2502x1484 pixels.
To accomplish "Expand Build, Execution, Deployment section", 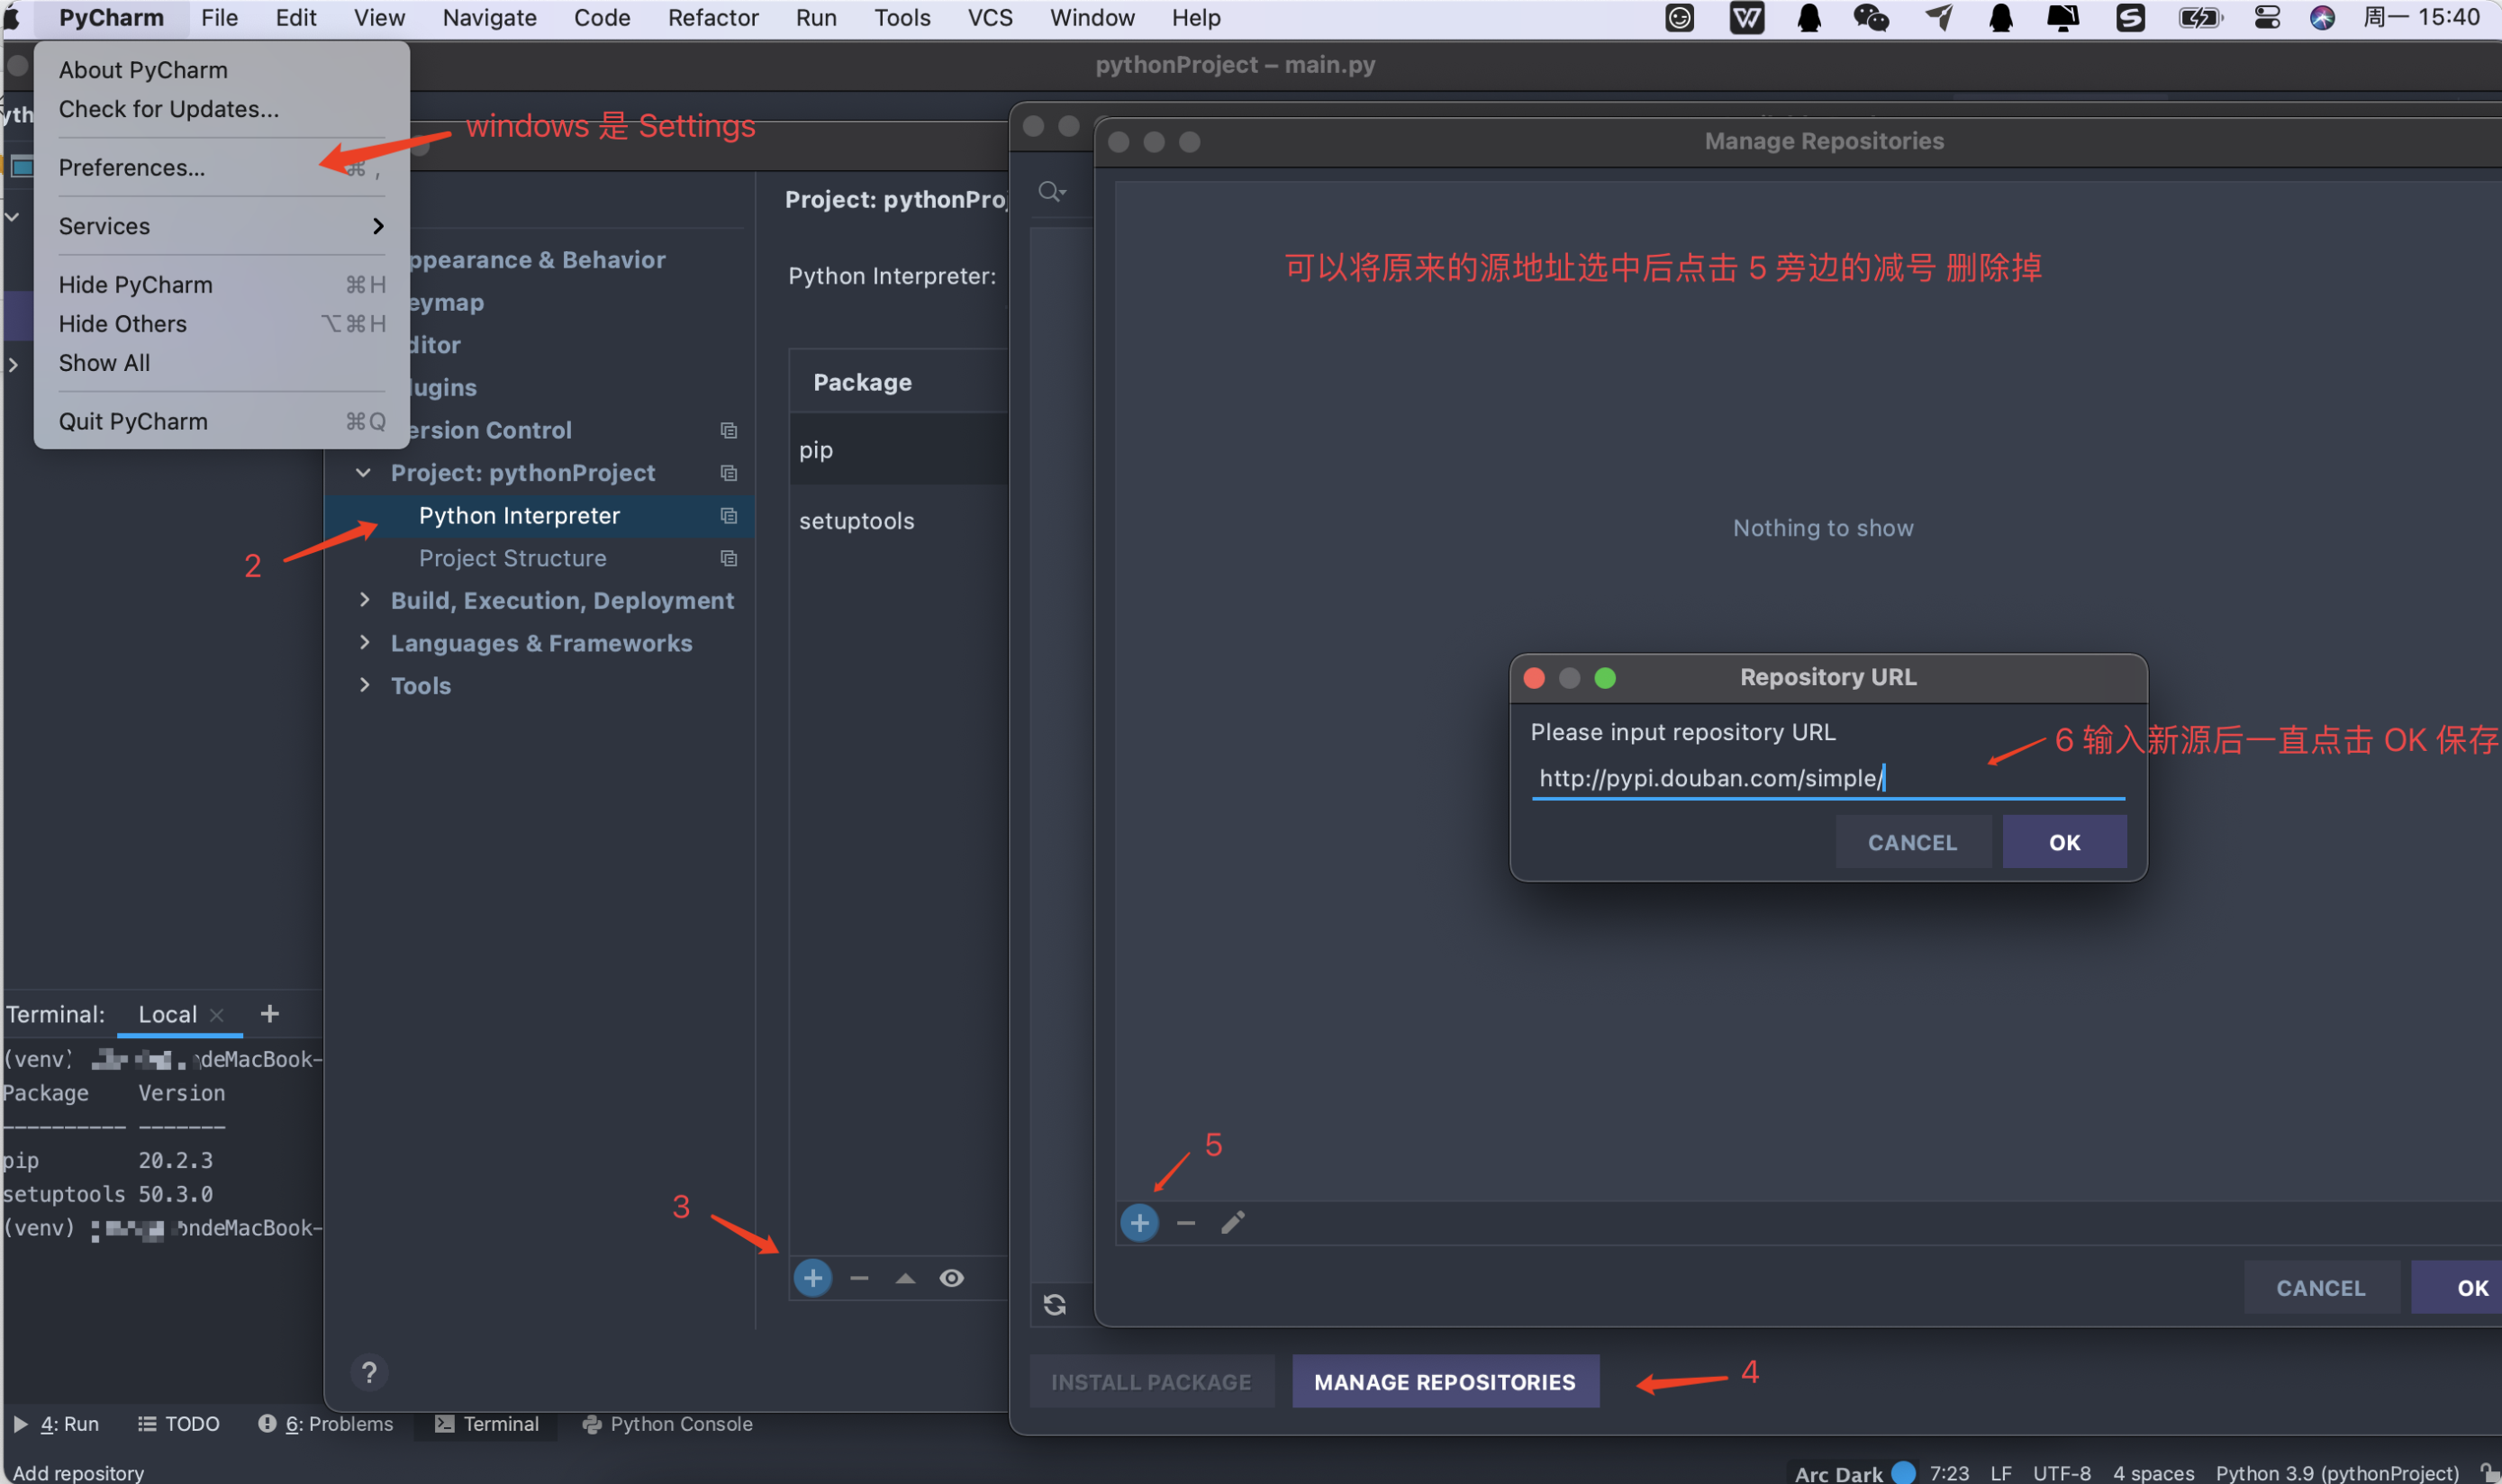I will pos(364,600).
